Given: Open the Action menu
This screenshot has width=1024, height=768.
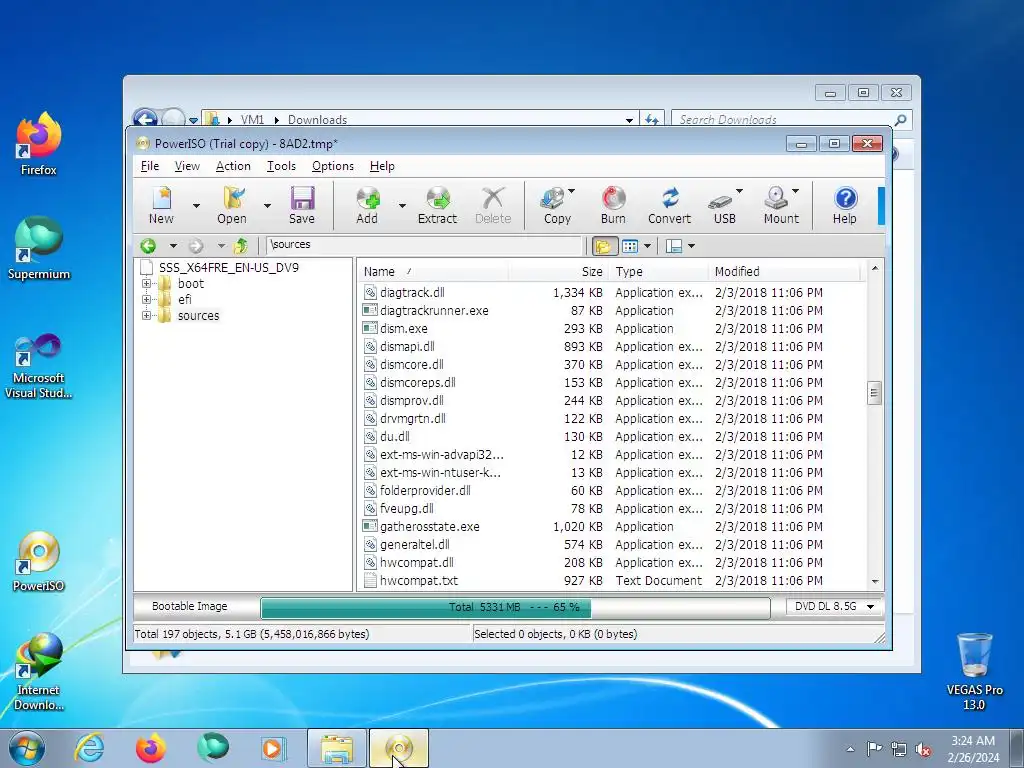Looking at the screenshot, I should (x=233, y=167).
